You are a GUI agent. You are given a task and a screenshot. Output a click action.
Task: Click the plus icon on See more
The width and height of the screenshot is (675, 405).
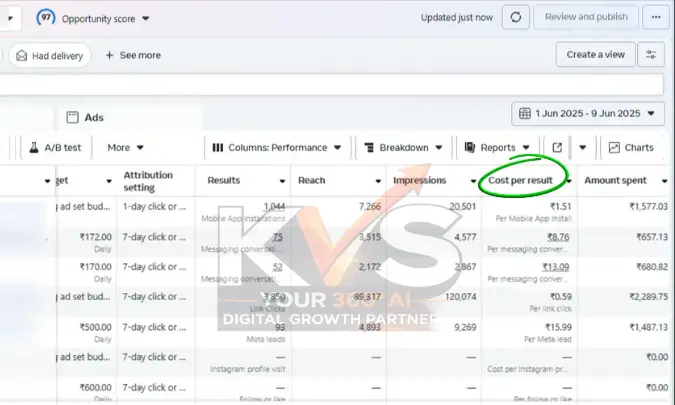point(110,55)
